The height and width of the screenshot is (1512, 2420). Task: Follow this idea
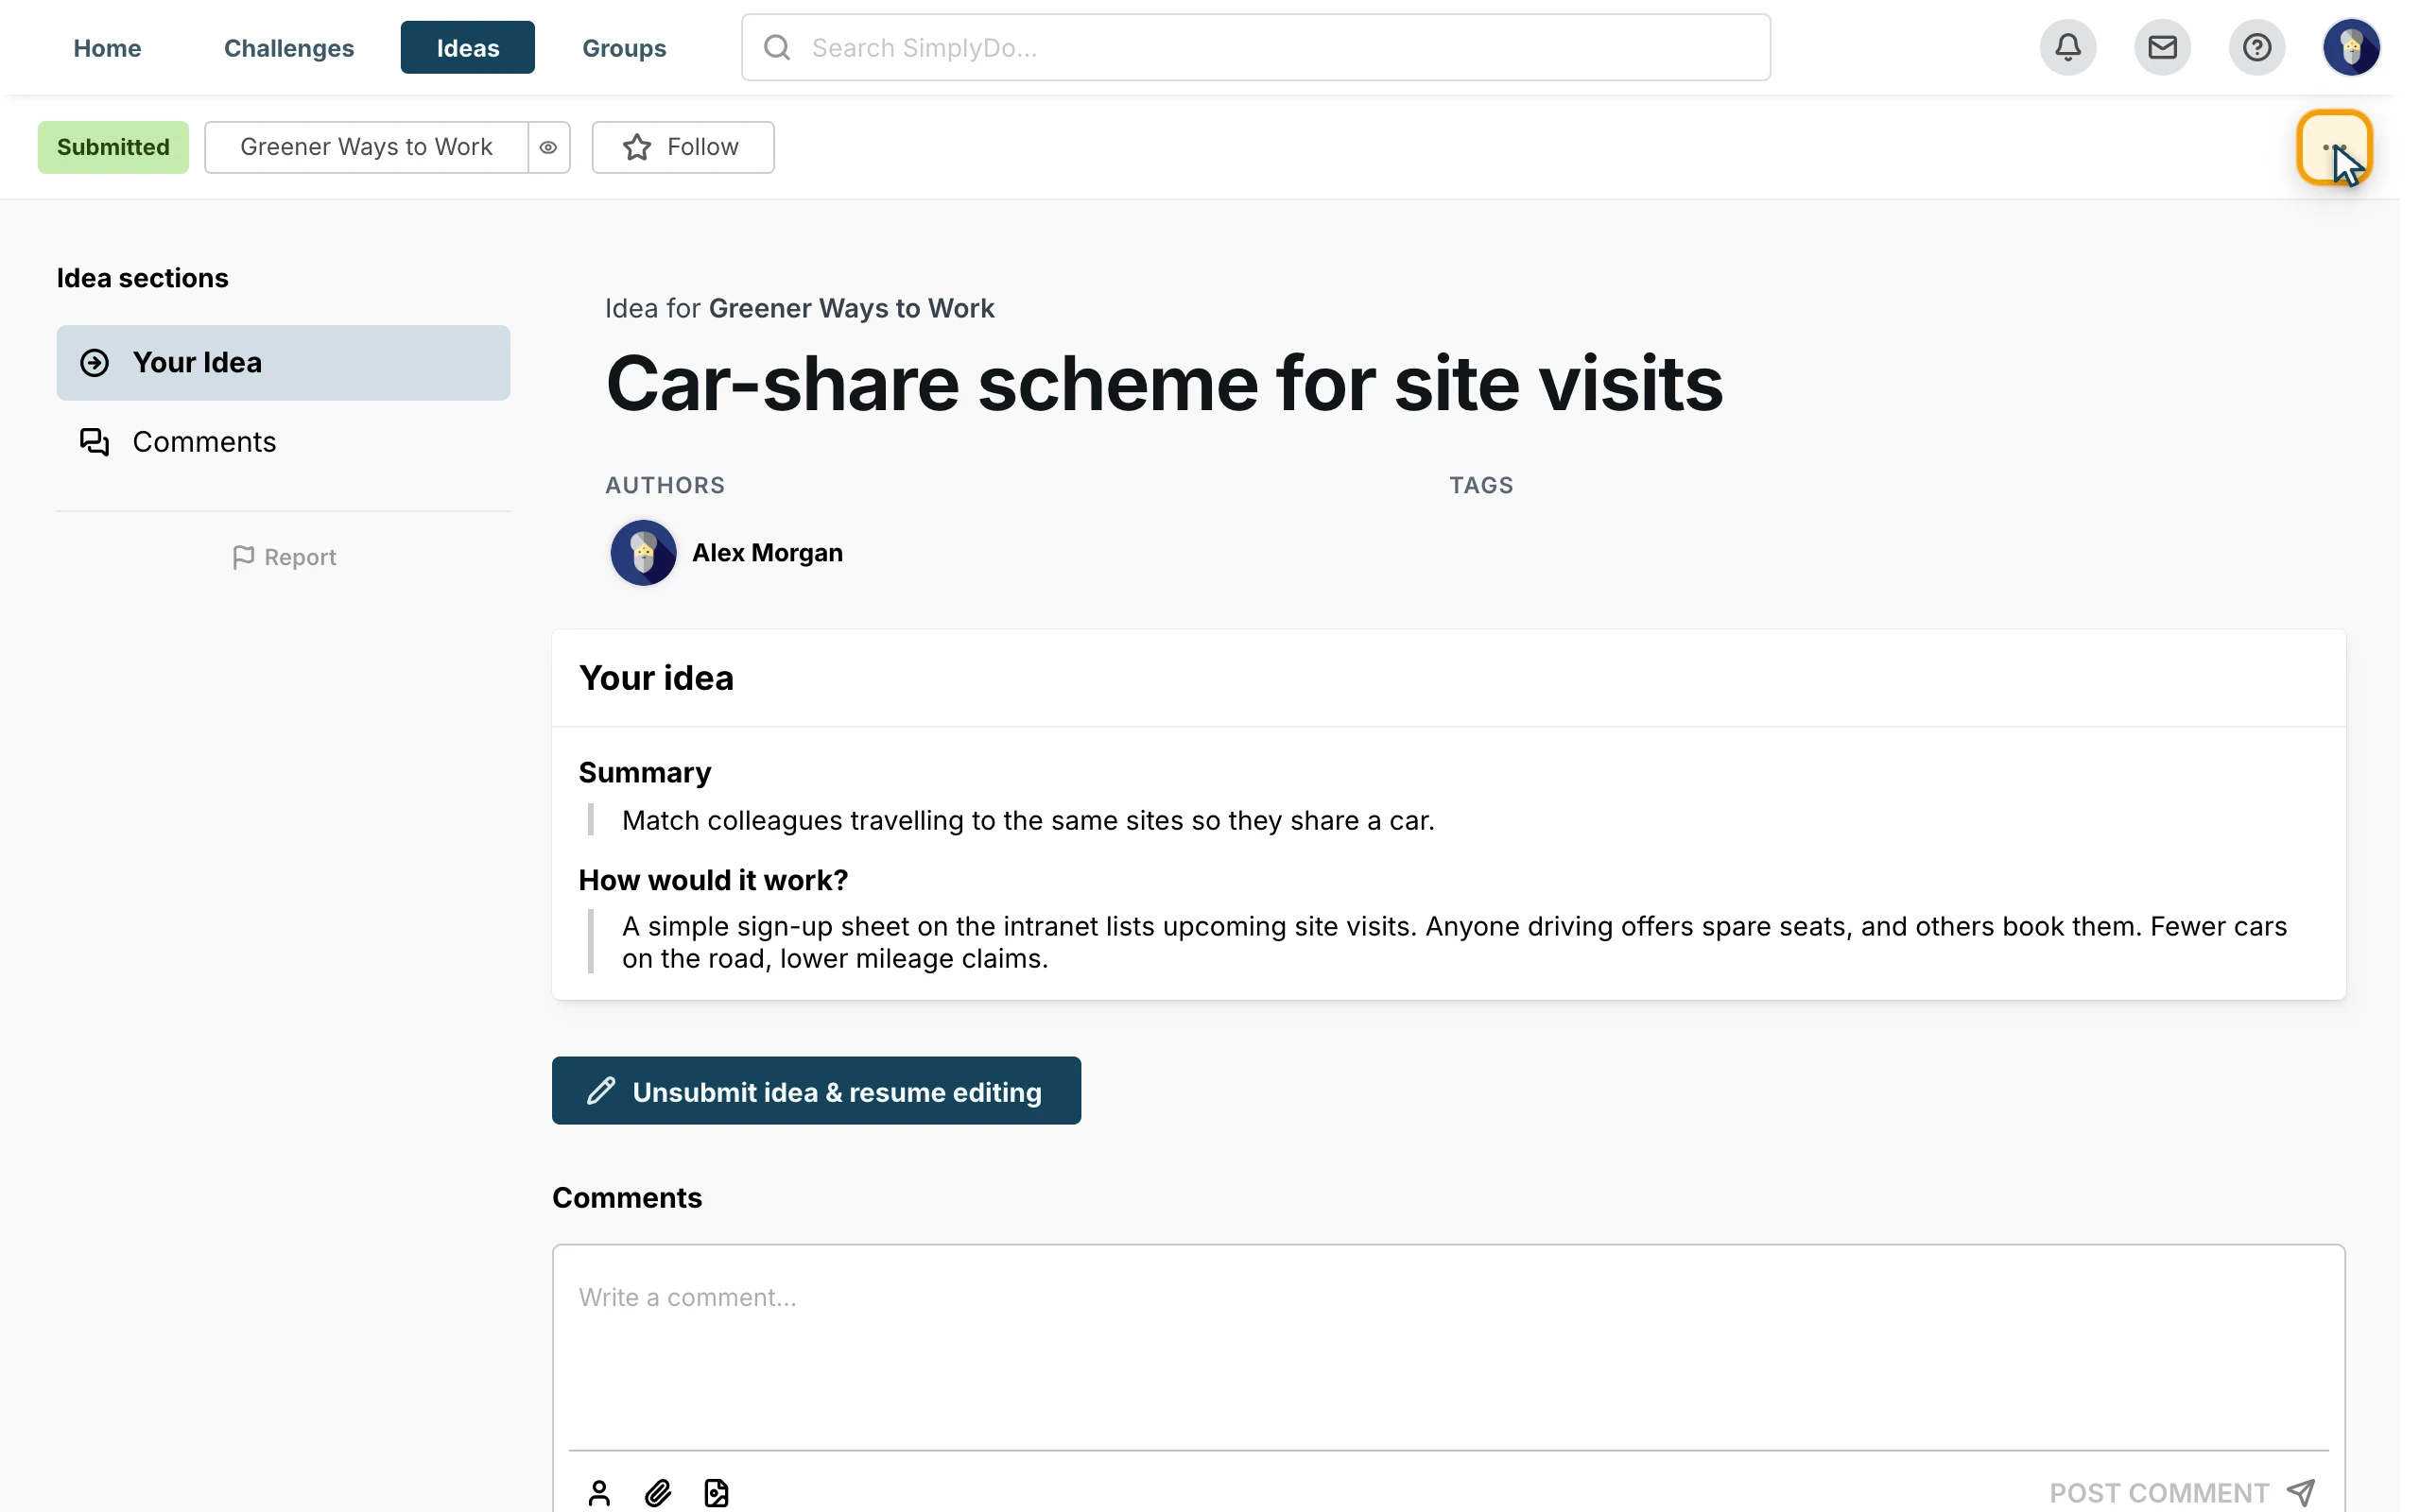pyautogui.click(x=683, y=147)
